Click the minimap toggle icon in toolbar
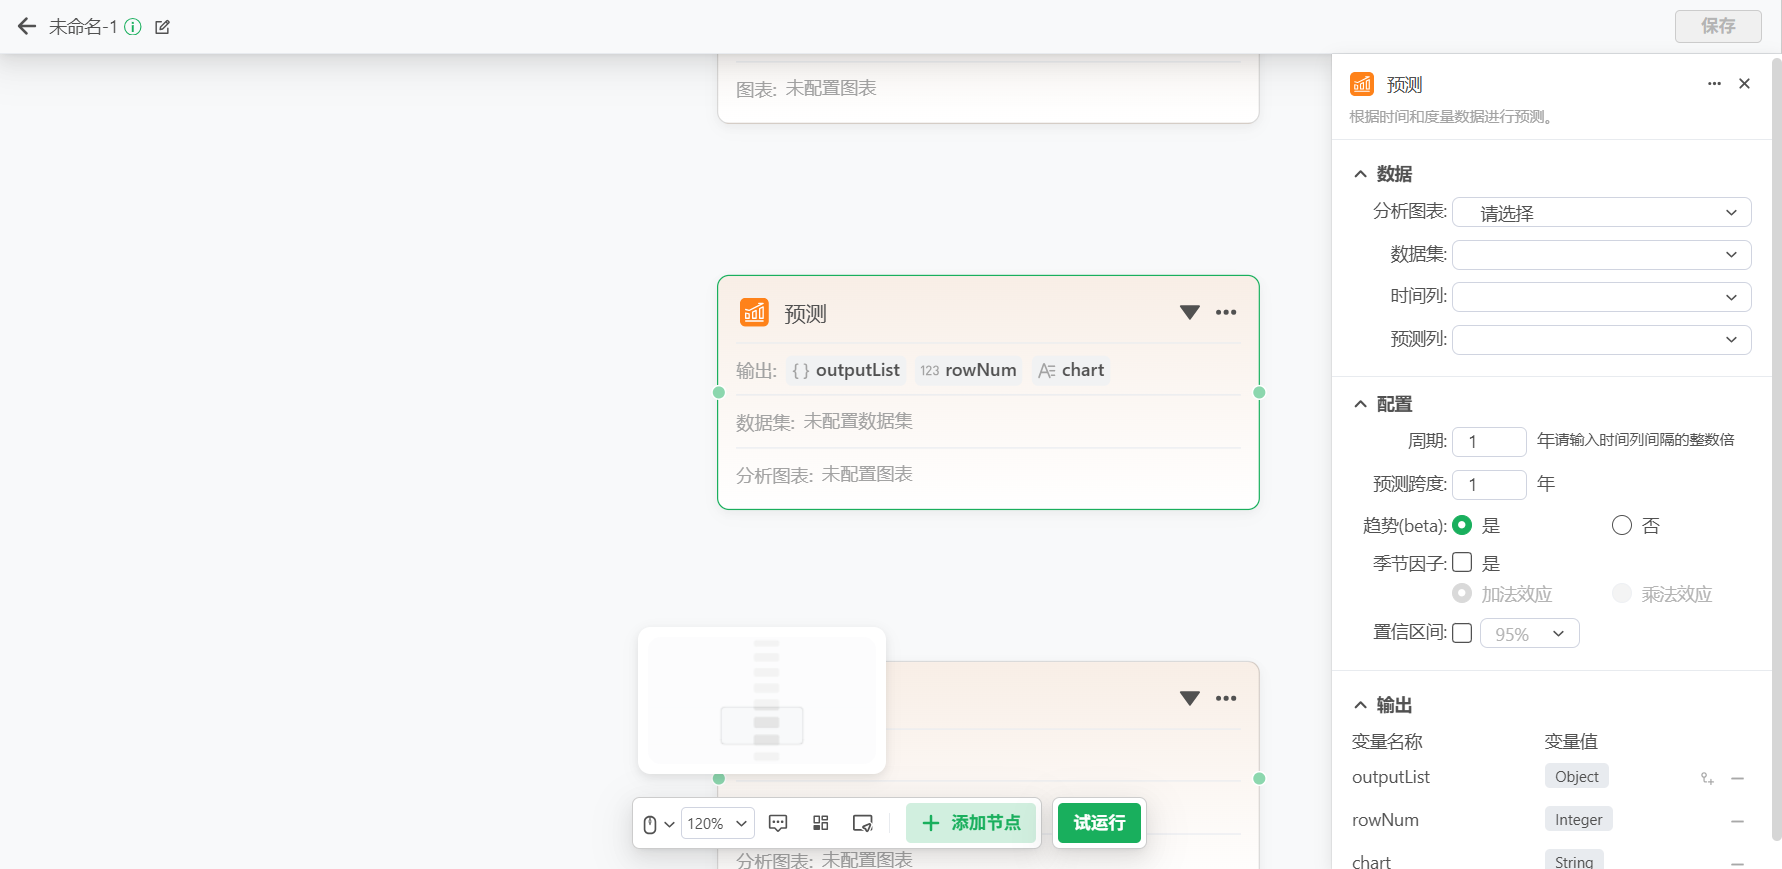 point(863,823)
